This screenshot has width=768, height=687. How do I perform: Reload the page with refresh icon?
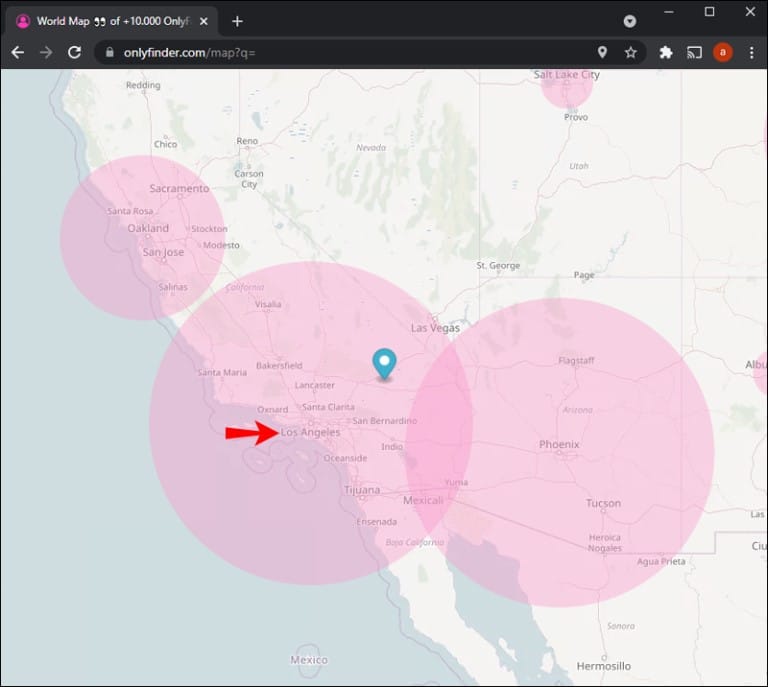[74, 52]
